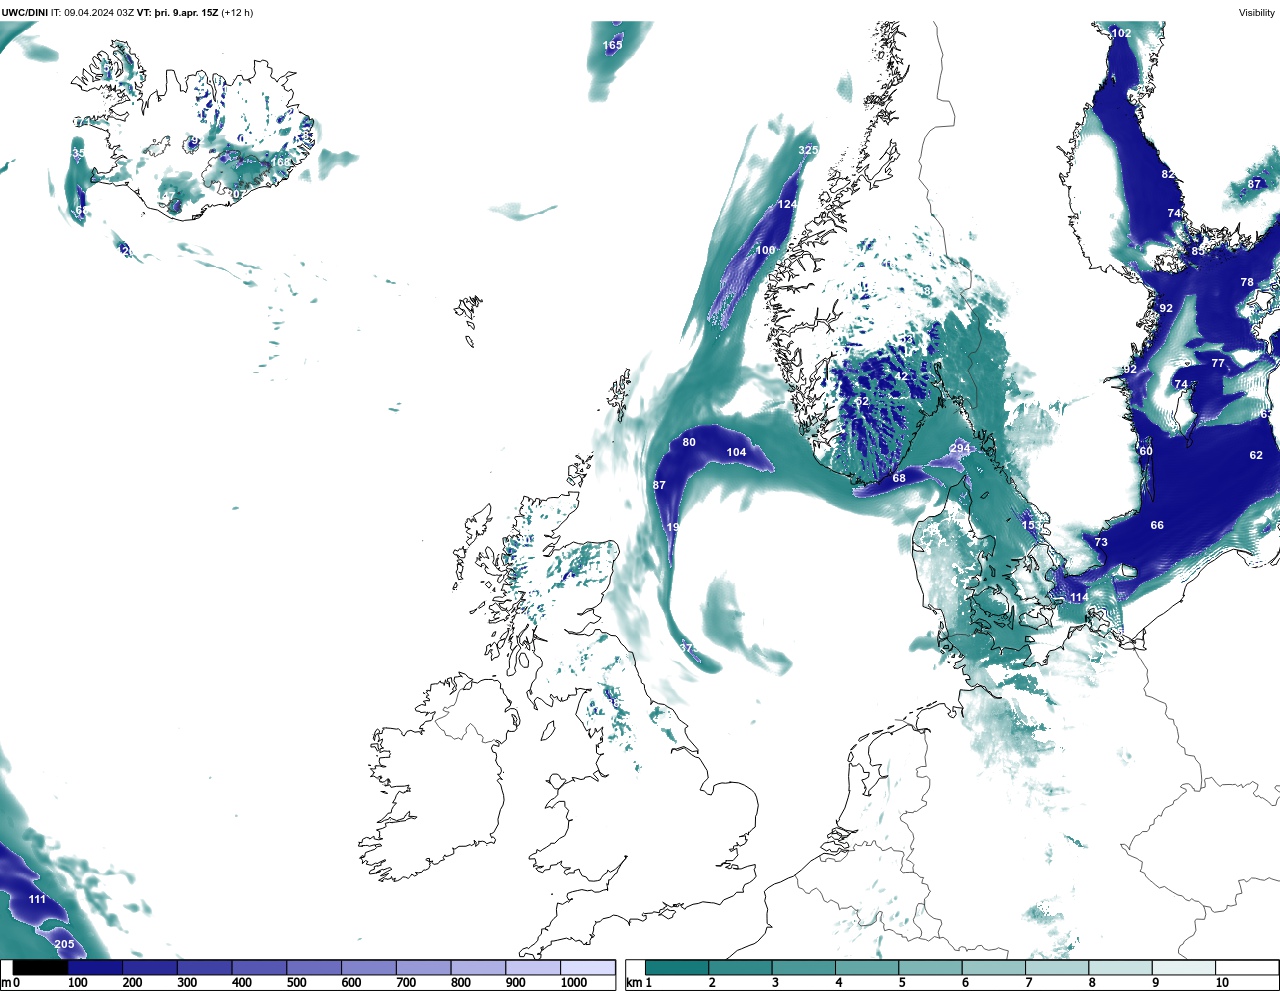
Task: Click the '124' visibility value on the map
Action: (787, 204)
